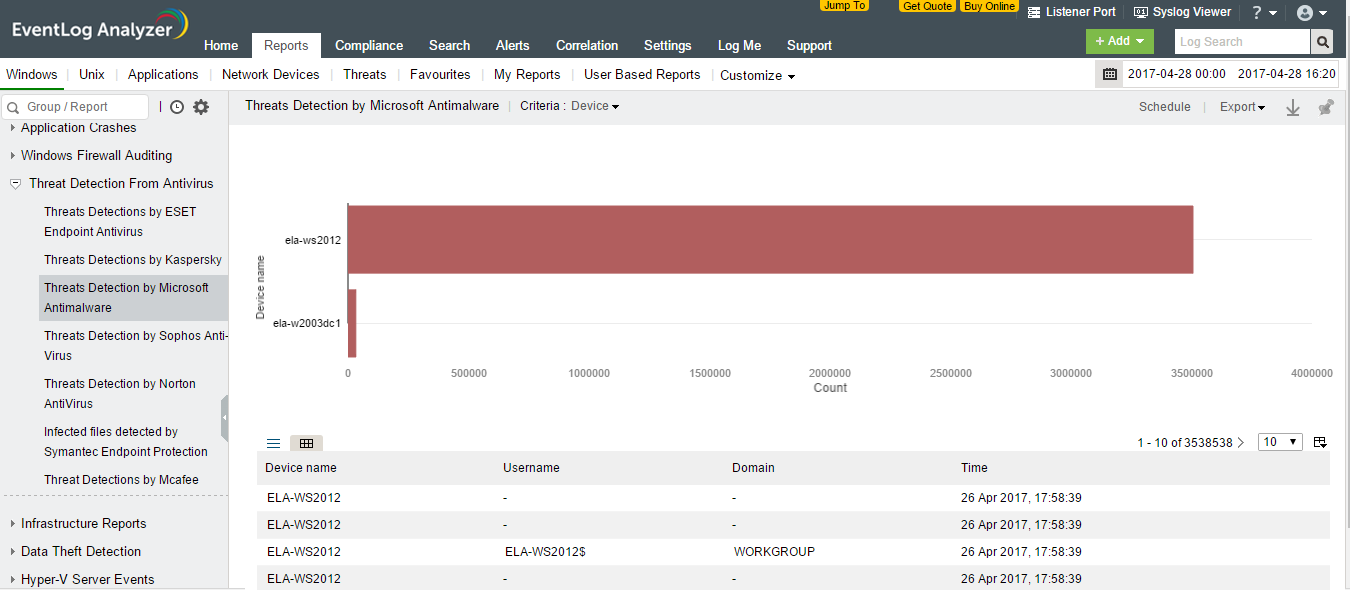This screenshot has width=1350, height=590.
Task: Open the column selector icon above table
Action: pyautogui.click(x=1320, y=442)
